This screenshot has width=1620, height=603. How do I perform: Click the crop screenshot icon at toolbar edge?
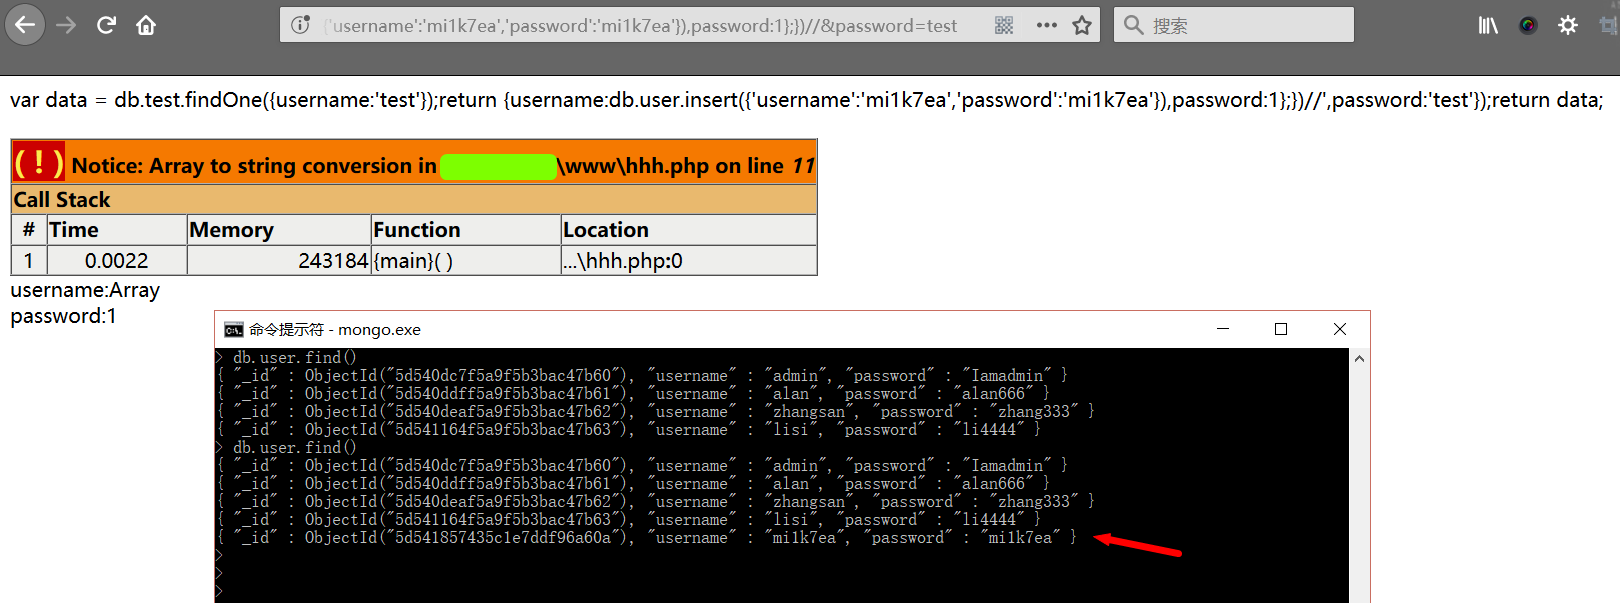tap(1608, 25)
